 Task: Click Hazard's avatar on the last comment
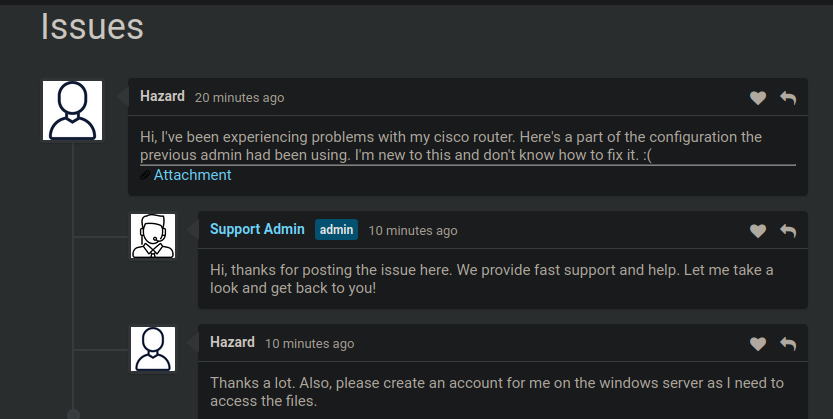153,349
